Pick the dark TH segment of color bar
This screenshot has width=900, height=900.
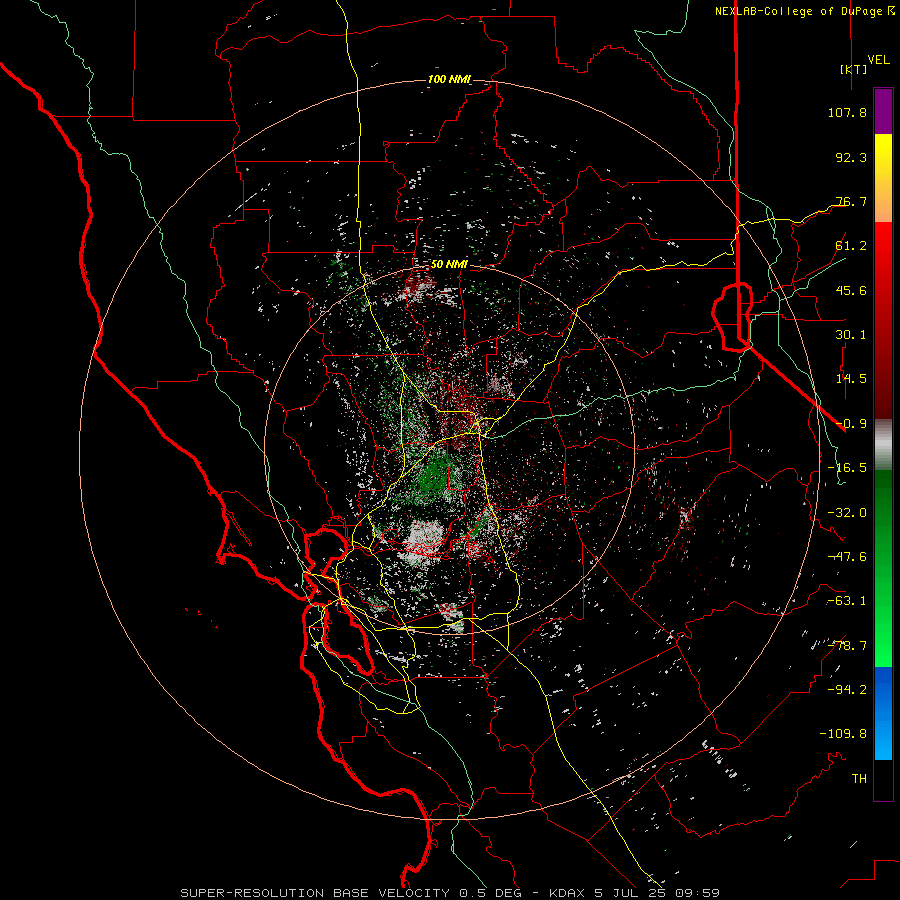point(883,780)
